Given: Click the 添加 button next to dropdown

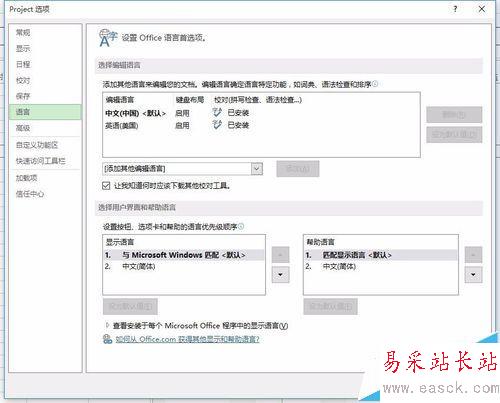Looking at the screenshot, I should pyautogui.click(x=298, y=169).
